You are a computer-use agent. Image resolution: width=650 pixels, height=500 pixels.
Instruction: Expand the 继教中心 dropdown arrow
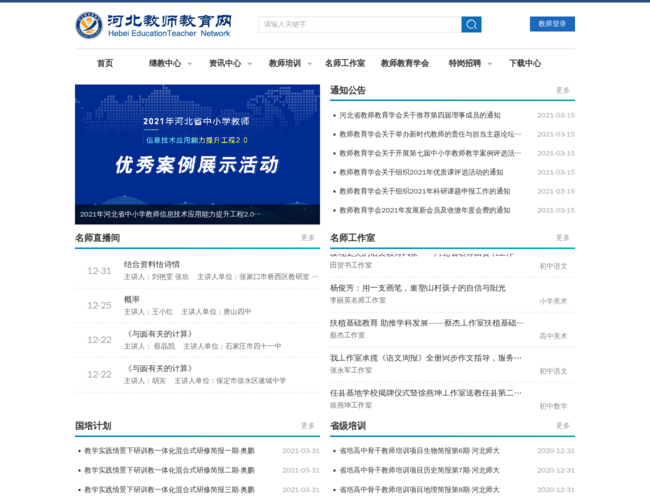coord(190,64)
